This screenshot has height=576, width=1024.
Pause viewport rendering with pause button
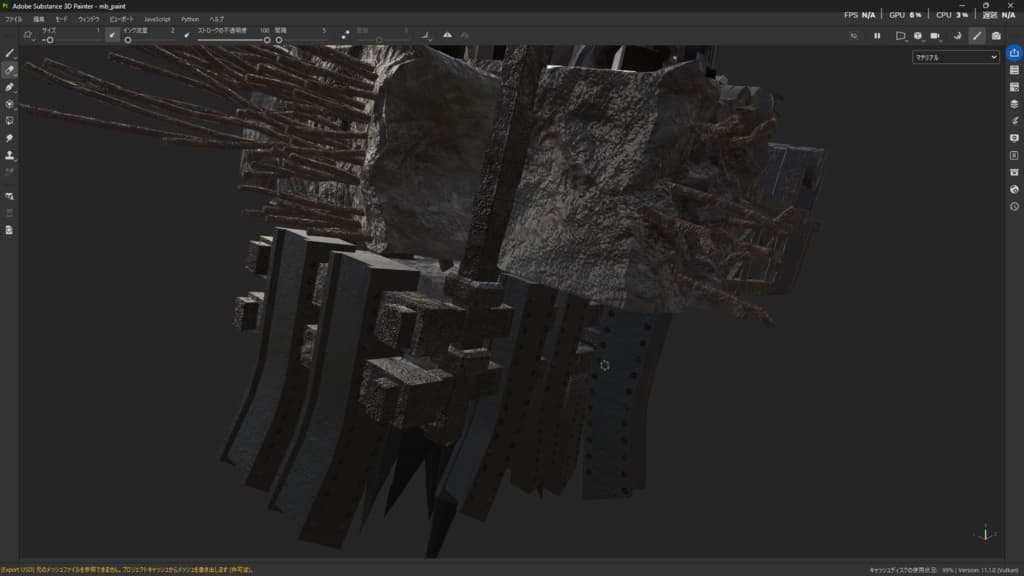coord(877,36)
